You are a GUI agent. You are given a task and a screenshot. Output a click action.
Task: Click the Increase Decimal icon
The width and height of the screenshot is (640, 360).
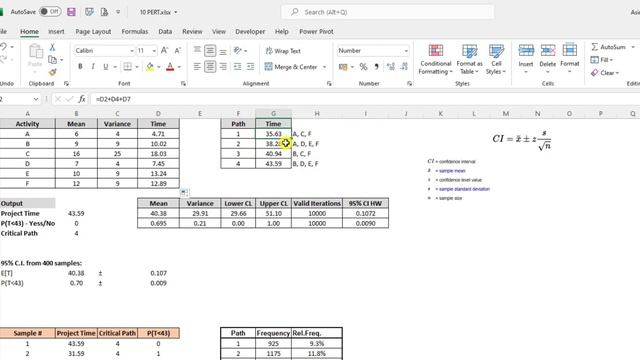pos(391,67)
